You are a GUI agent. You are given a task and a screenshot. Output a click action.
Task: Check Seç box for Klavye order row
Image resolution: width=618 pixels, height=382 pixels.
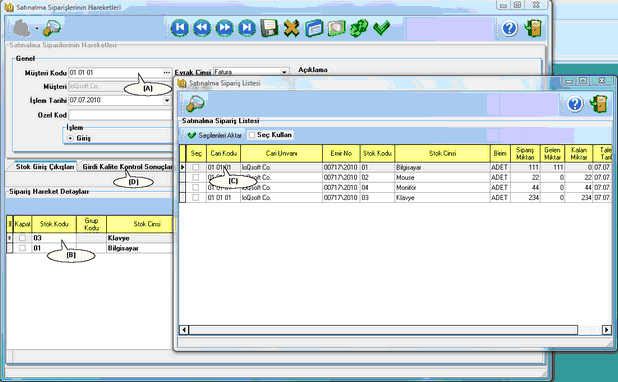[195, 198]
